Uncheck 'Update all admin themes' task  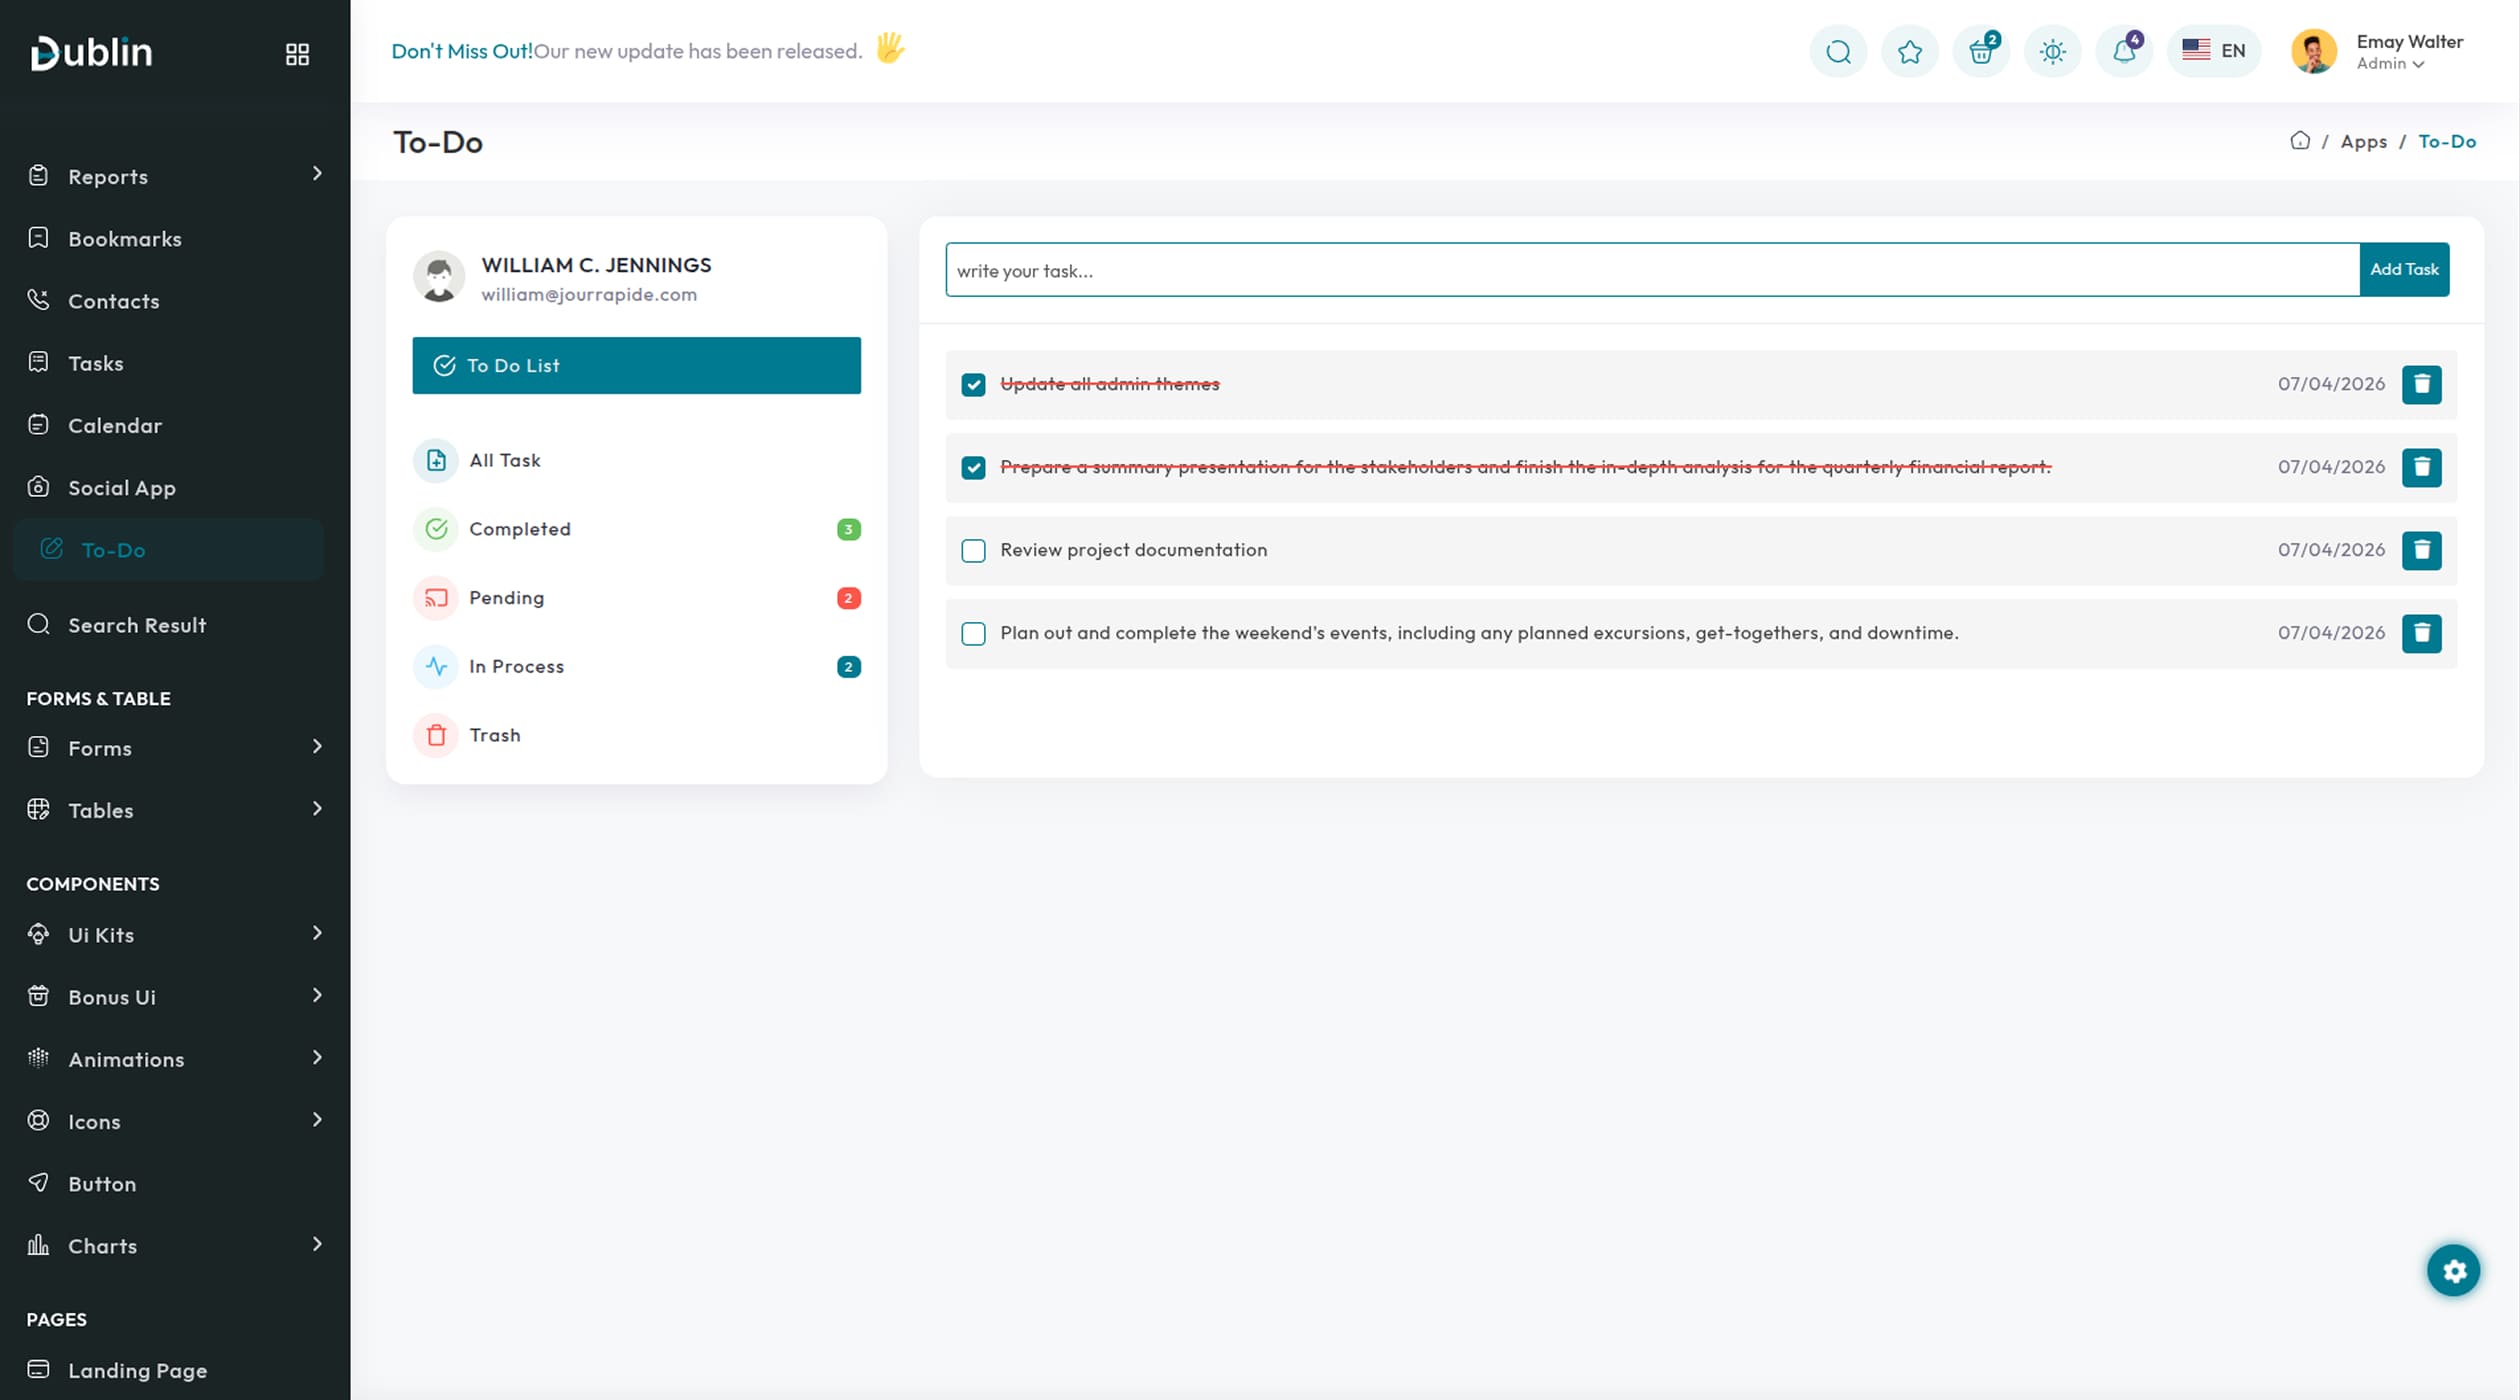tap(973, 385)
